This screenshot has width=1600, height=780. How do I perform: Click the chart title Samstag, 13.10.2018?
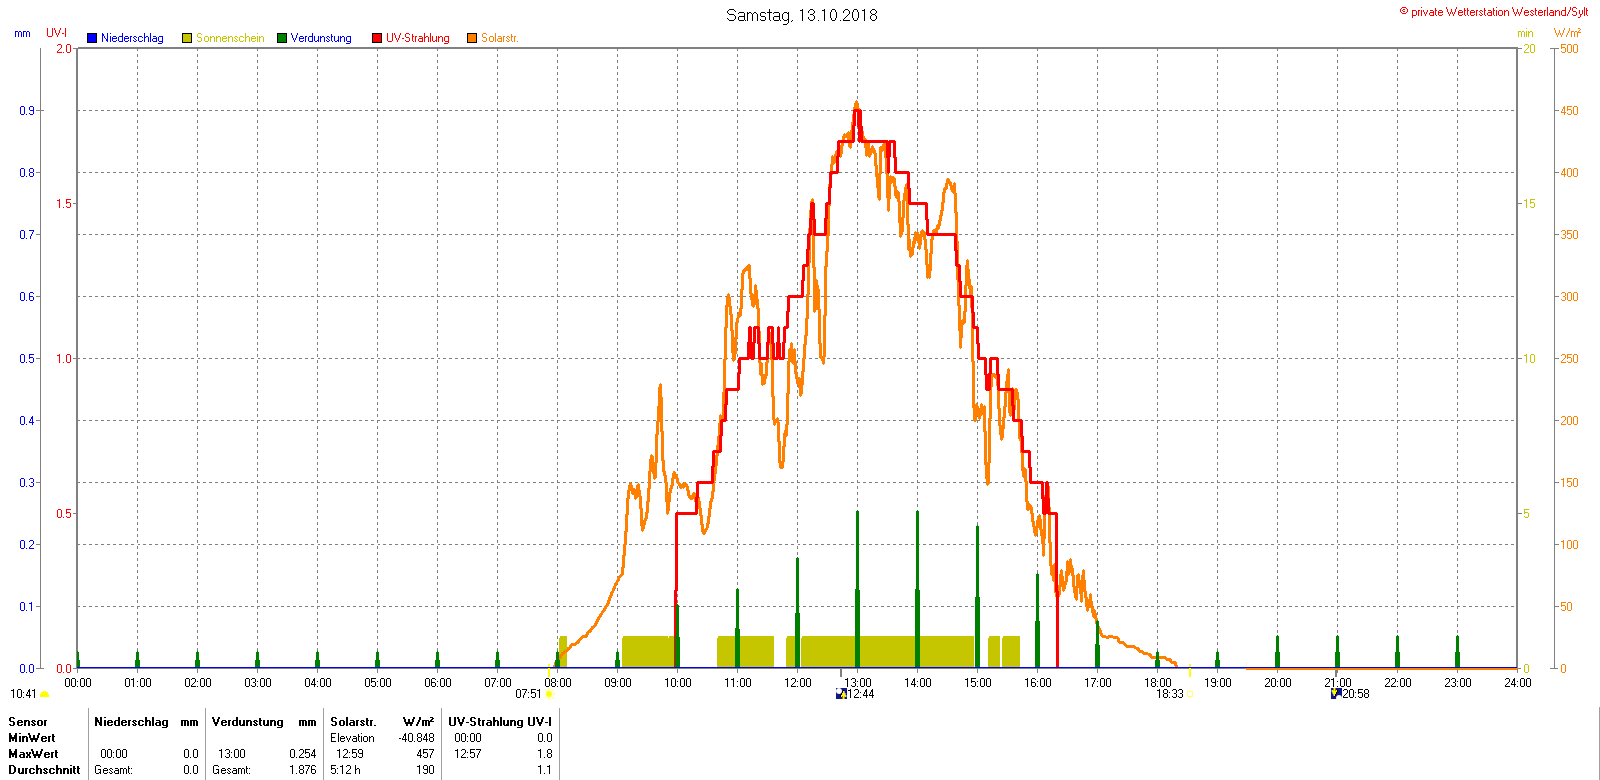(802, 15)
